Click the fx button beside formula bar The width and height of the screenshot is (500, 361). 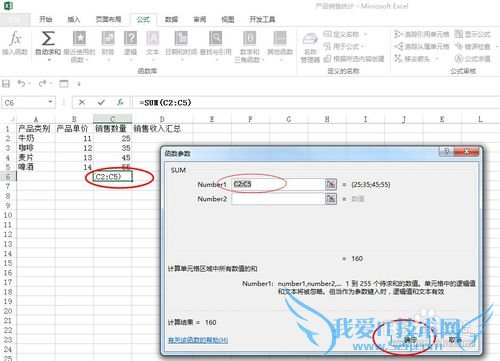120,103
